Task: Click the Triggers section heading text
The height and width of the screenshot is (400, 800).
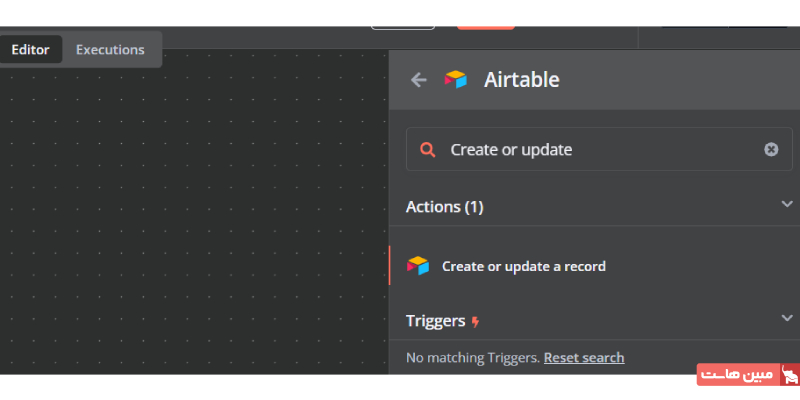Action: coord(435,321)
